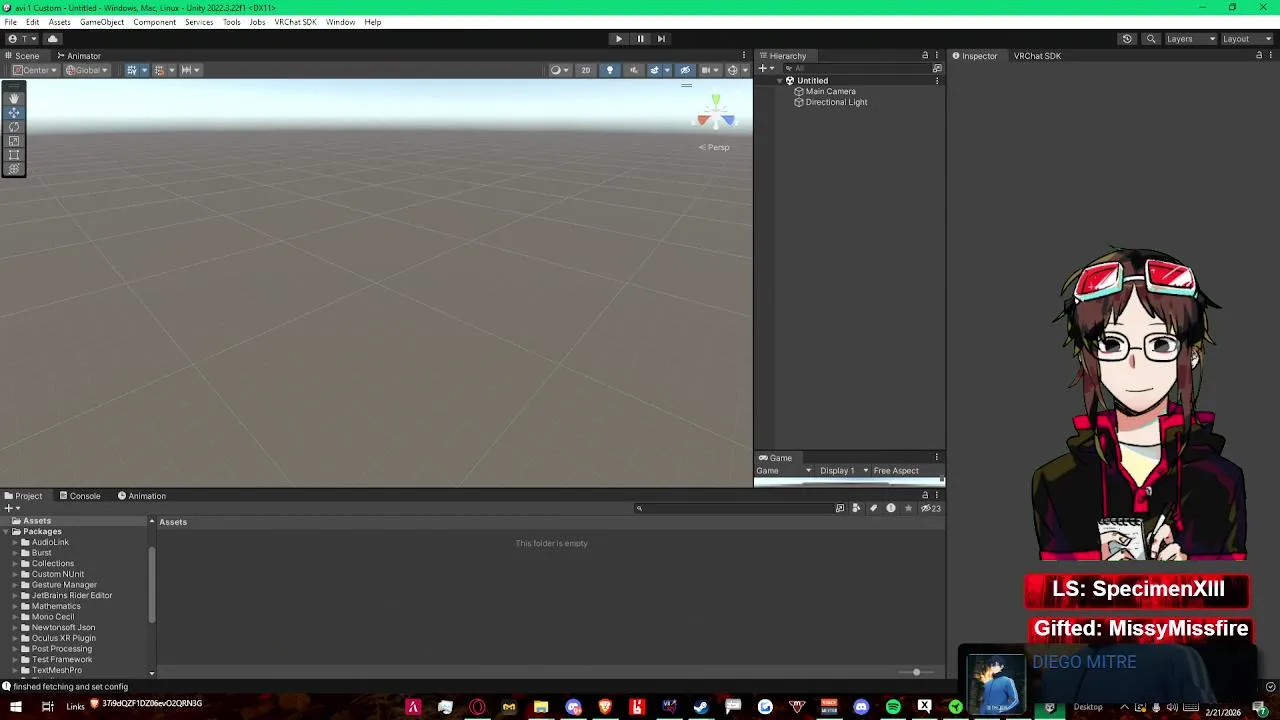Open the Undo History icon
The height and width of the screenshot is (720, 1280).
1127,39
